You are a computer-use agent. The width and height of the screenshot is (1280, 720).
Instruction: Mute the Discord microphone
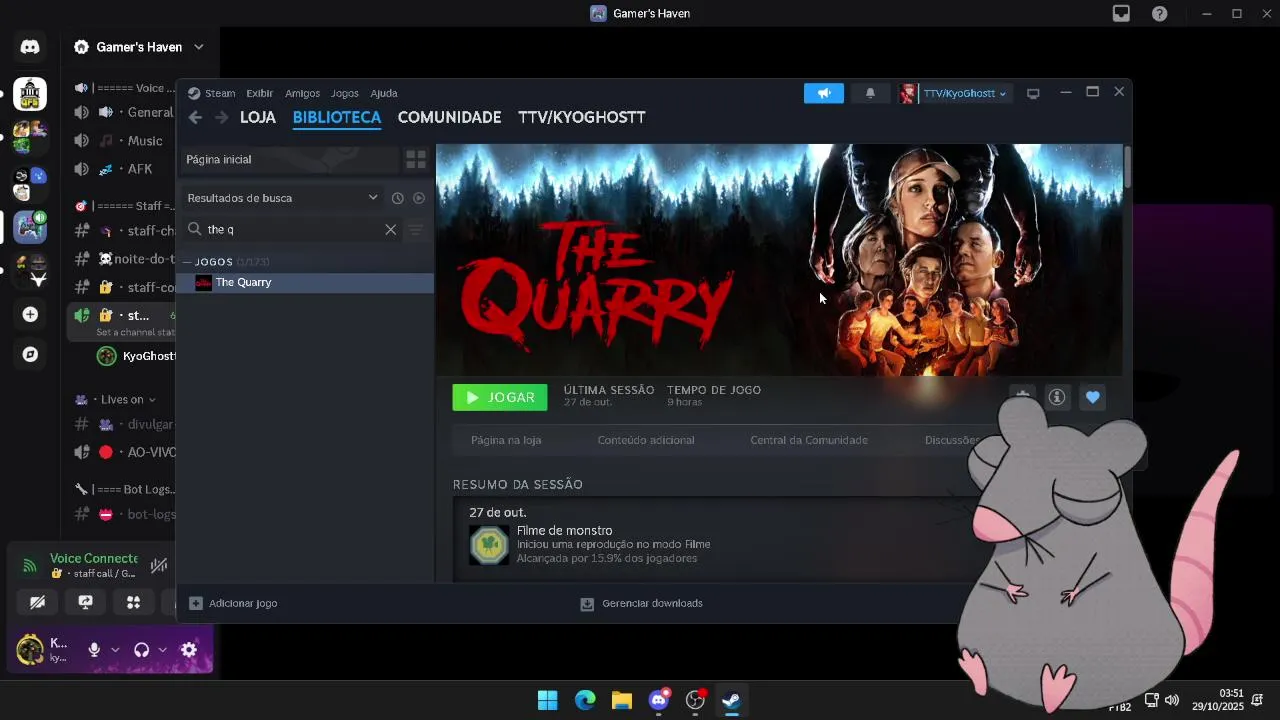pyautogui.click(x=94, y=650)
